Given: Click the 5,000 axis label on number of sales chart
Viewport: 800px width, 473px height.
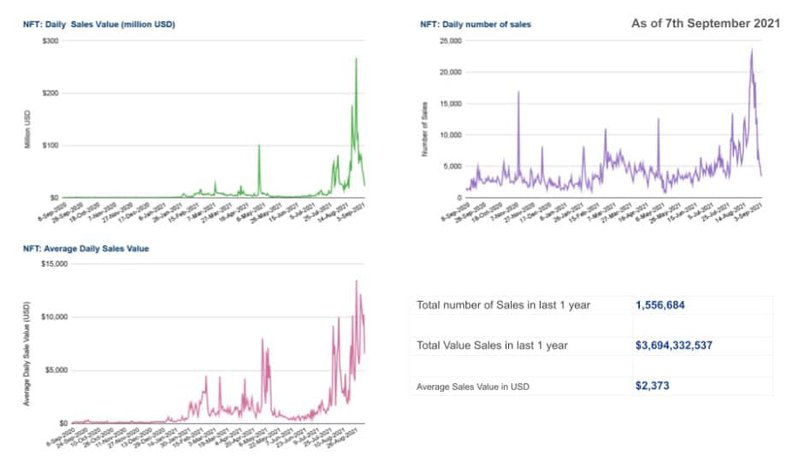Looking at the screenshot, I should [x=452, y=166].
